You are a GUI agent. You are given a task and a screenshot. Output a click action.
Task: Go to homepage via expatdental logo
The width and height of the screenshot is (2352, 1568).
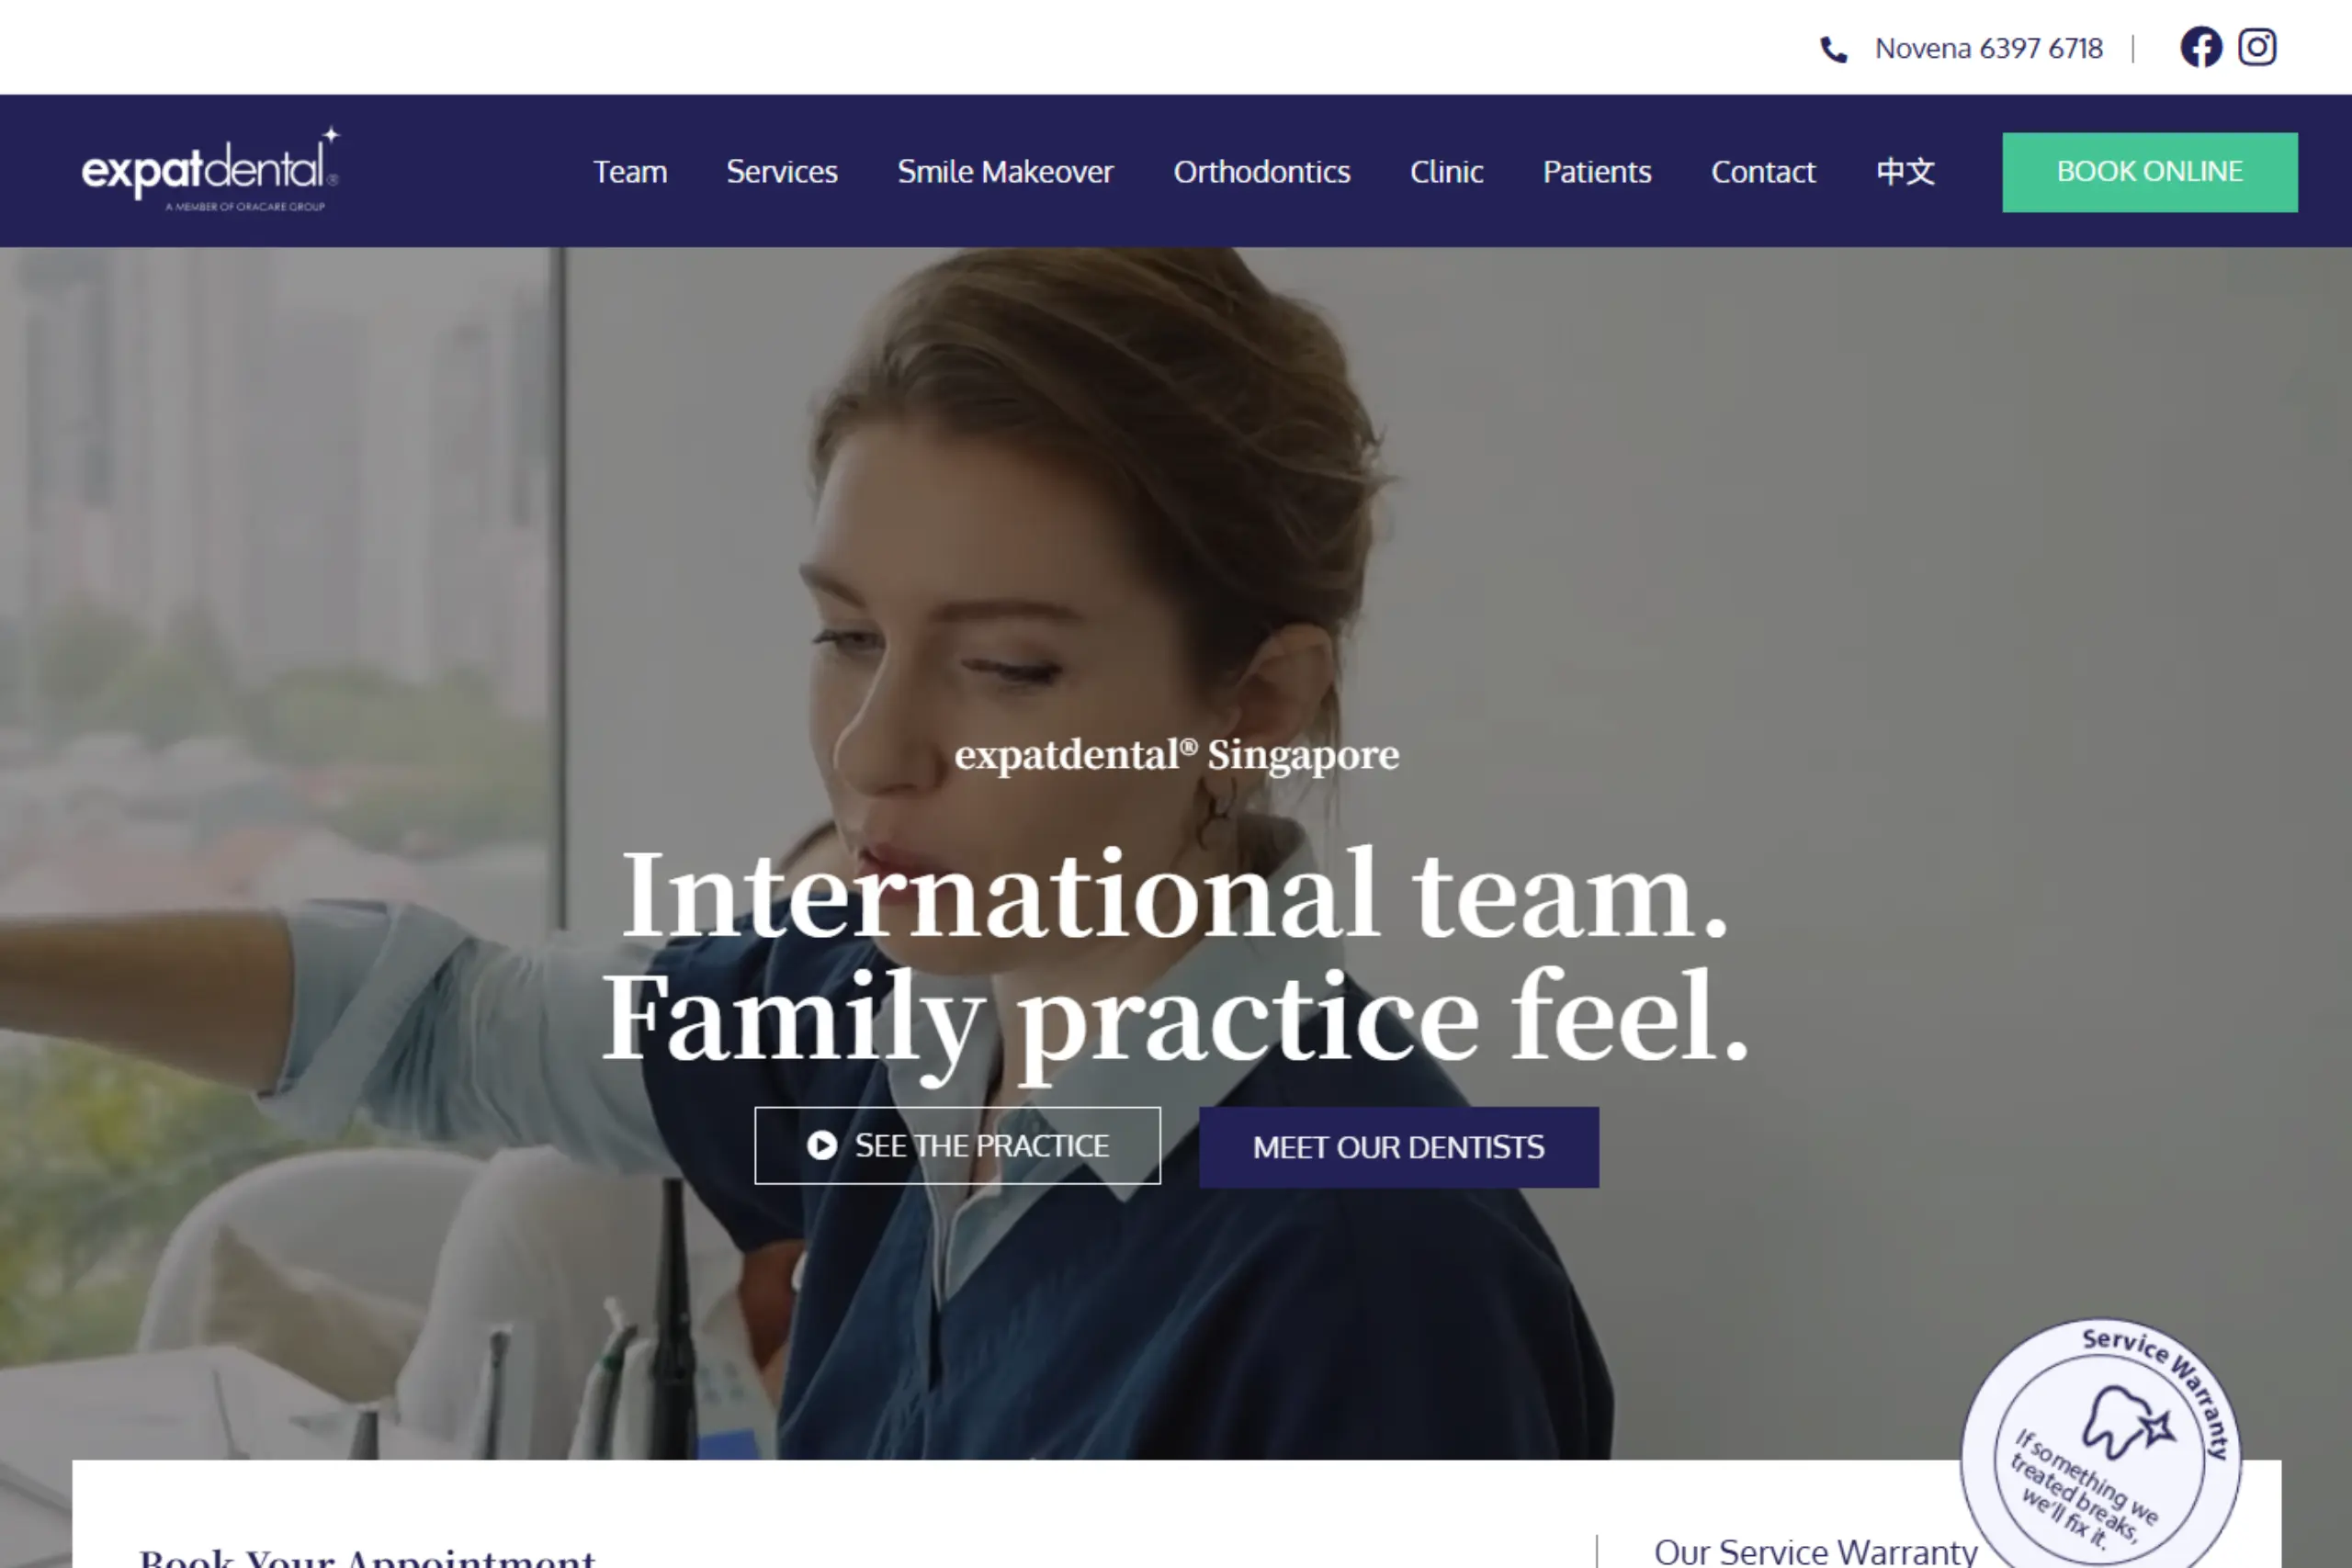[x=210, y=169]
